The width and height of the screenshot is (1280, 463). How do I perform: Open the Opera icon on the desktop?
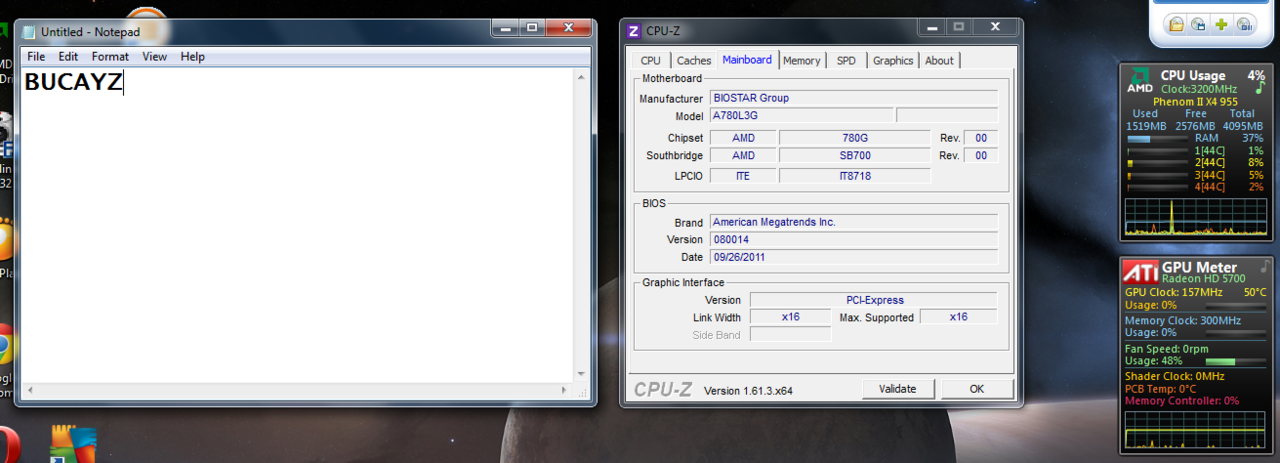point(8,445)
